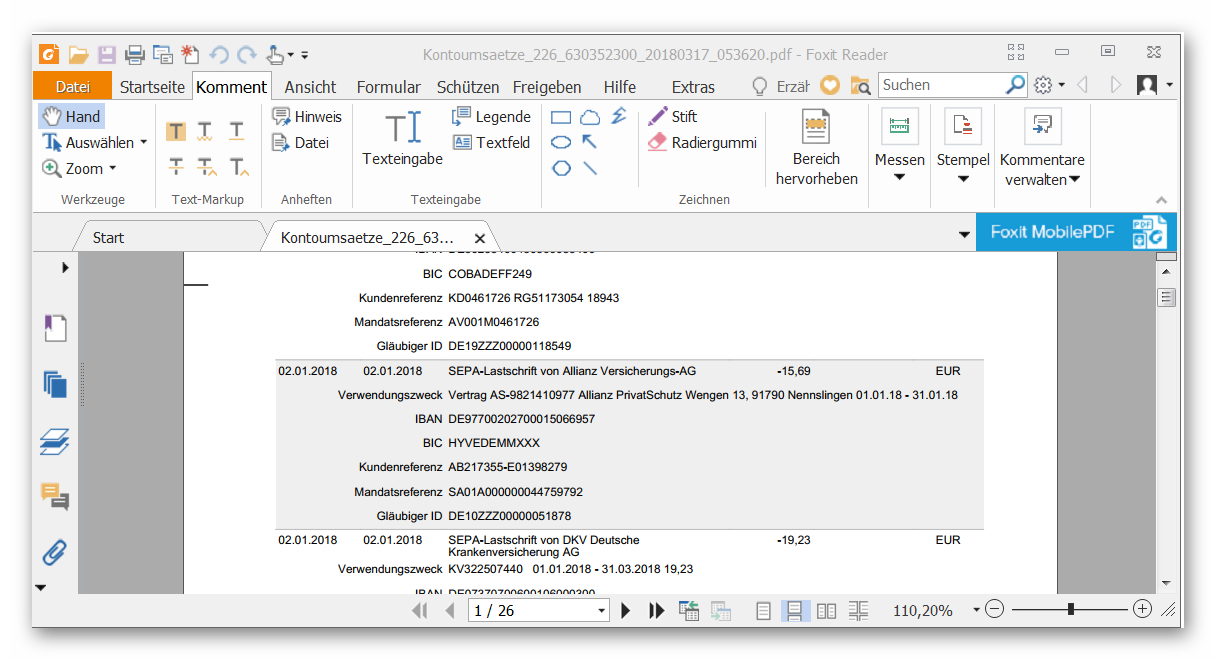Viewport: 1216px width, 660px height.
Task: Switch to the Formular ribbon tab
Action: 388,87
